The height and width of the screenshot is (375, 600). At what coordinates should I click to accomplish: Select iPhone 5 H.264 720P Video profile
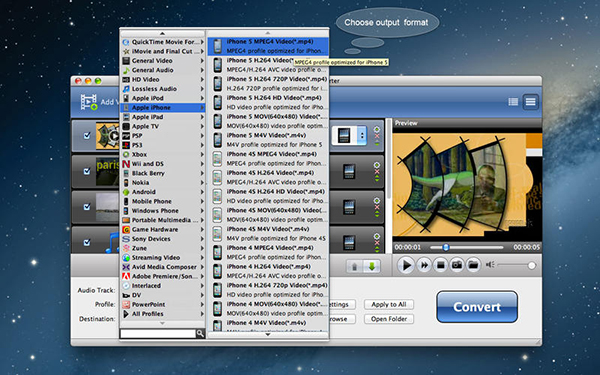pyautogui.click(x=268, y=83)
